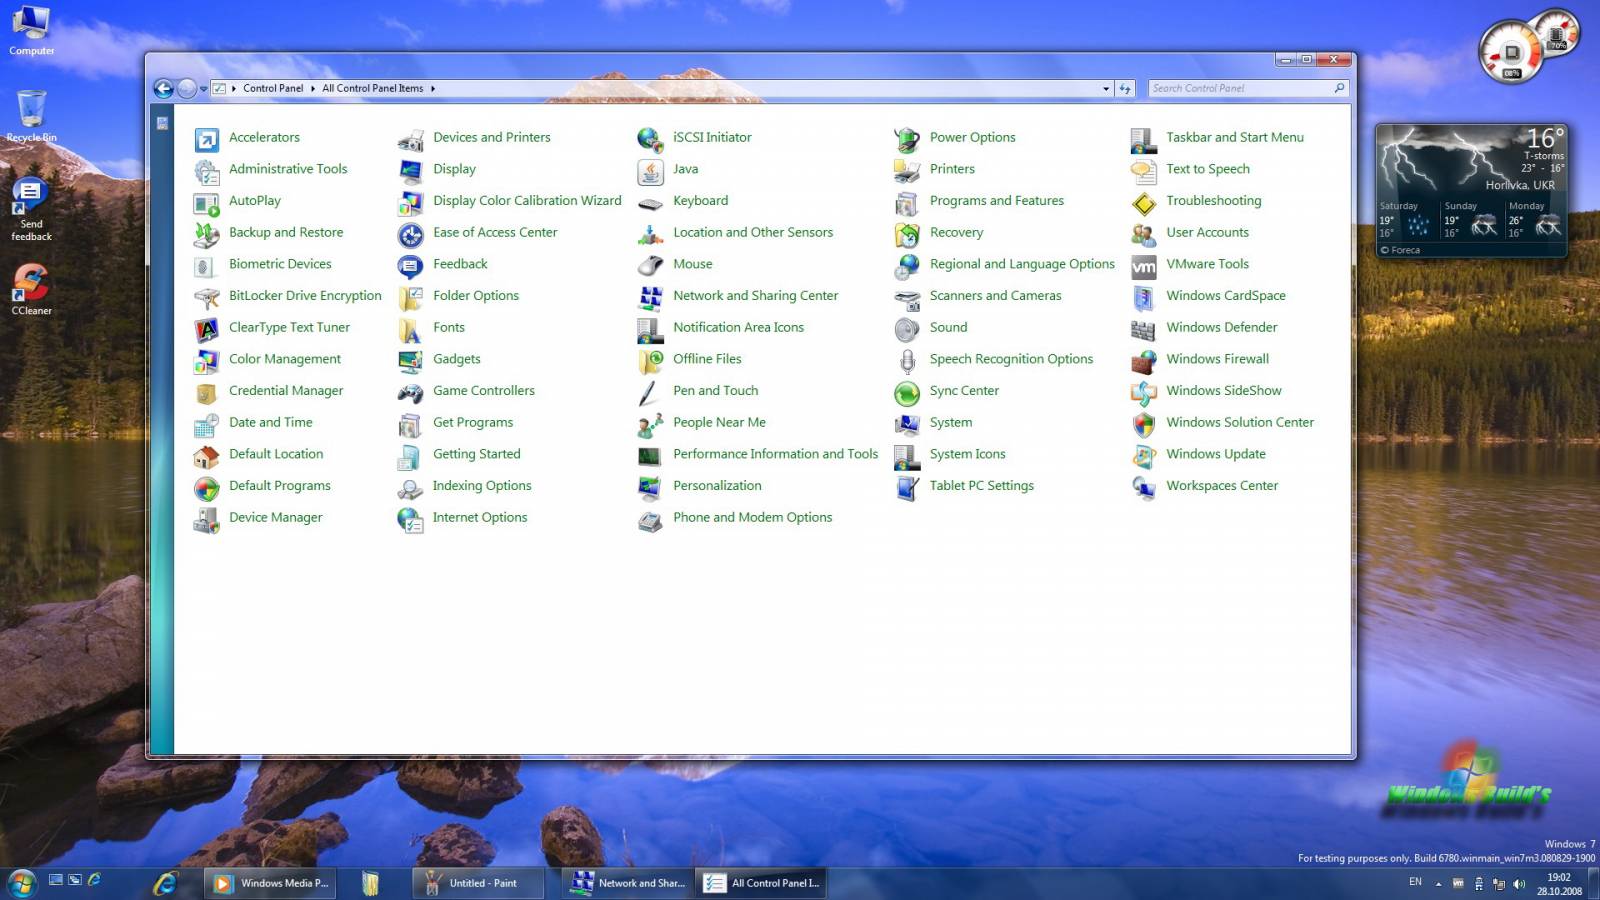
Task: Open the Sound icon
Action: click(907, 329)
